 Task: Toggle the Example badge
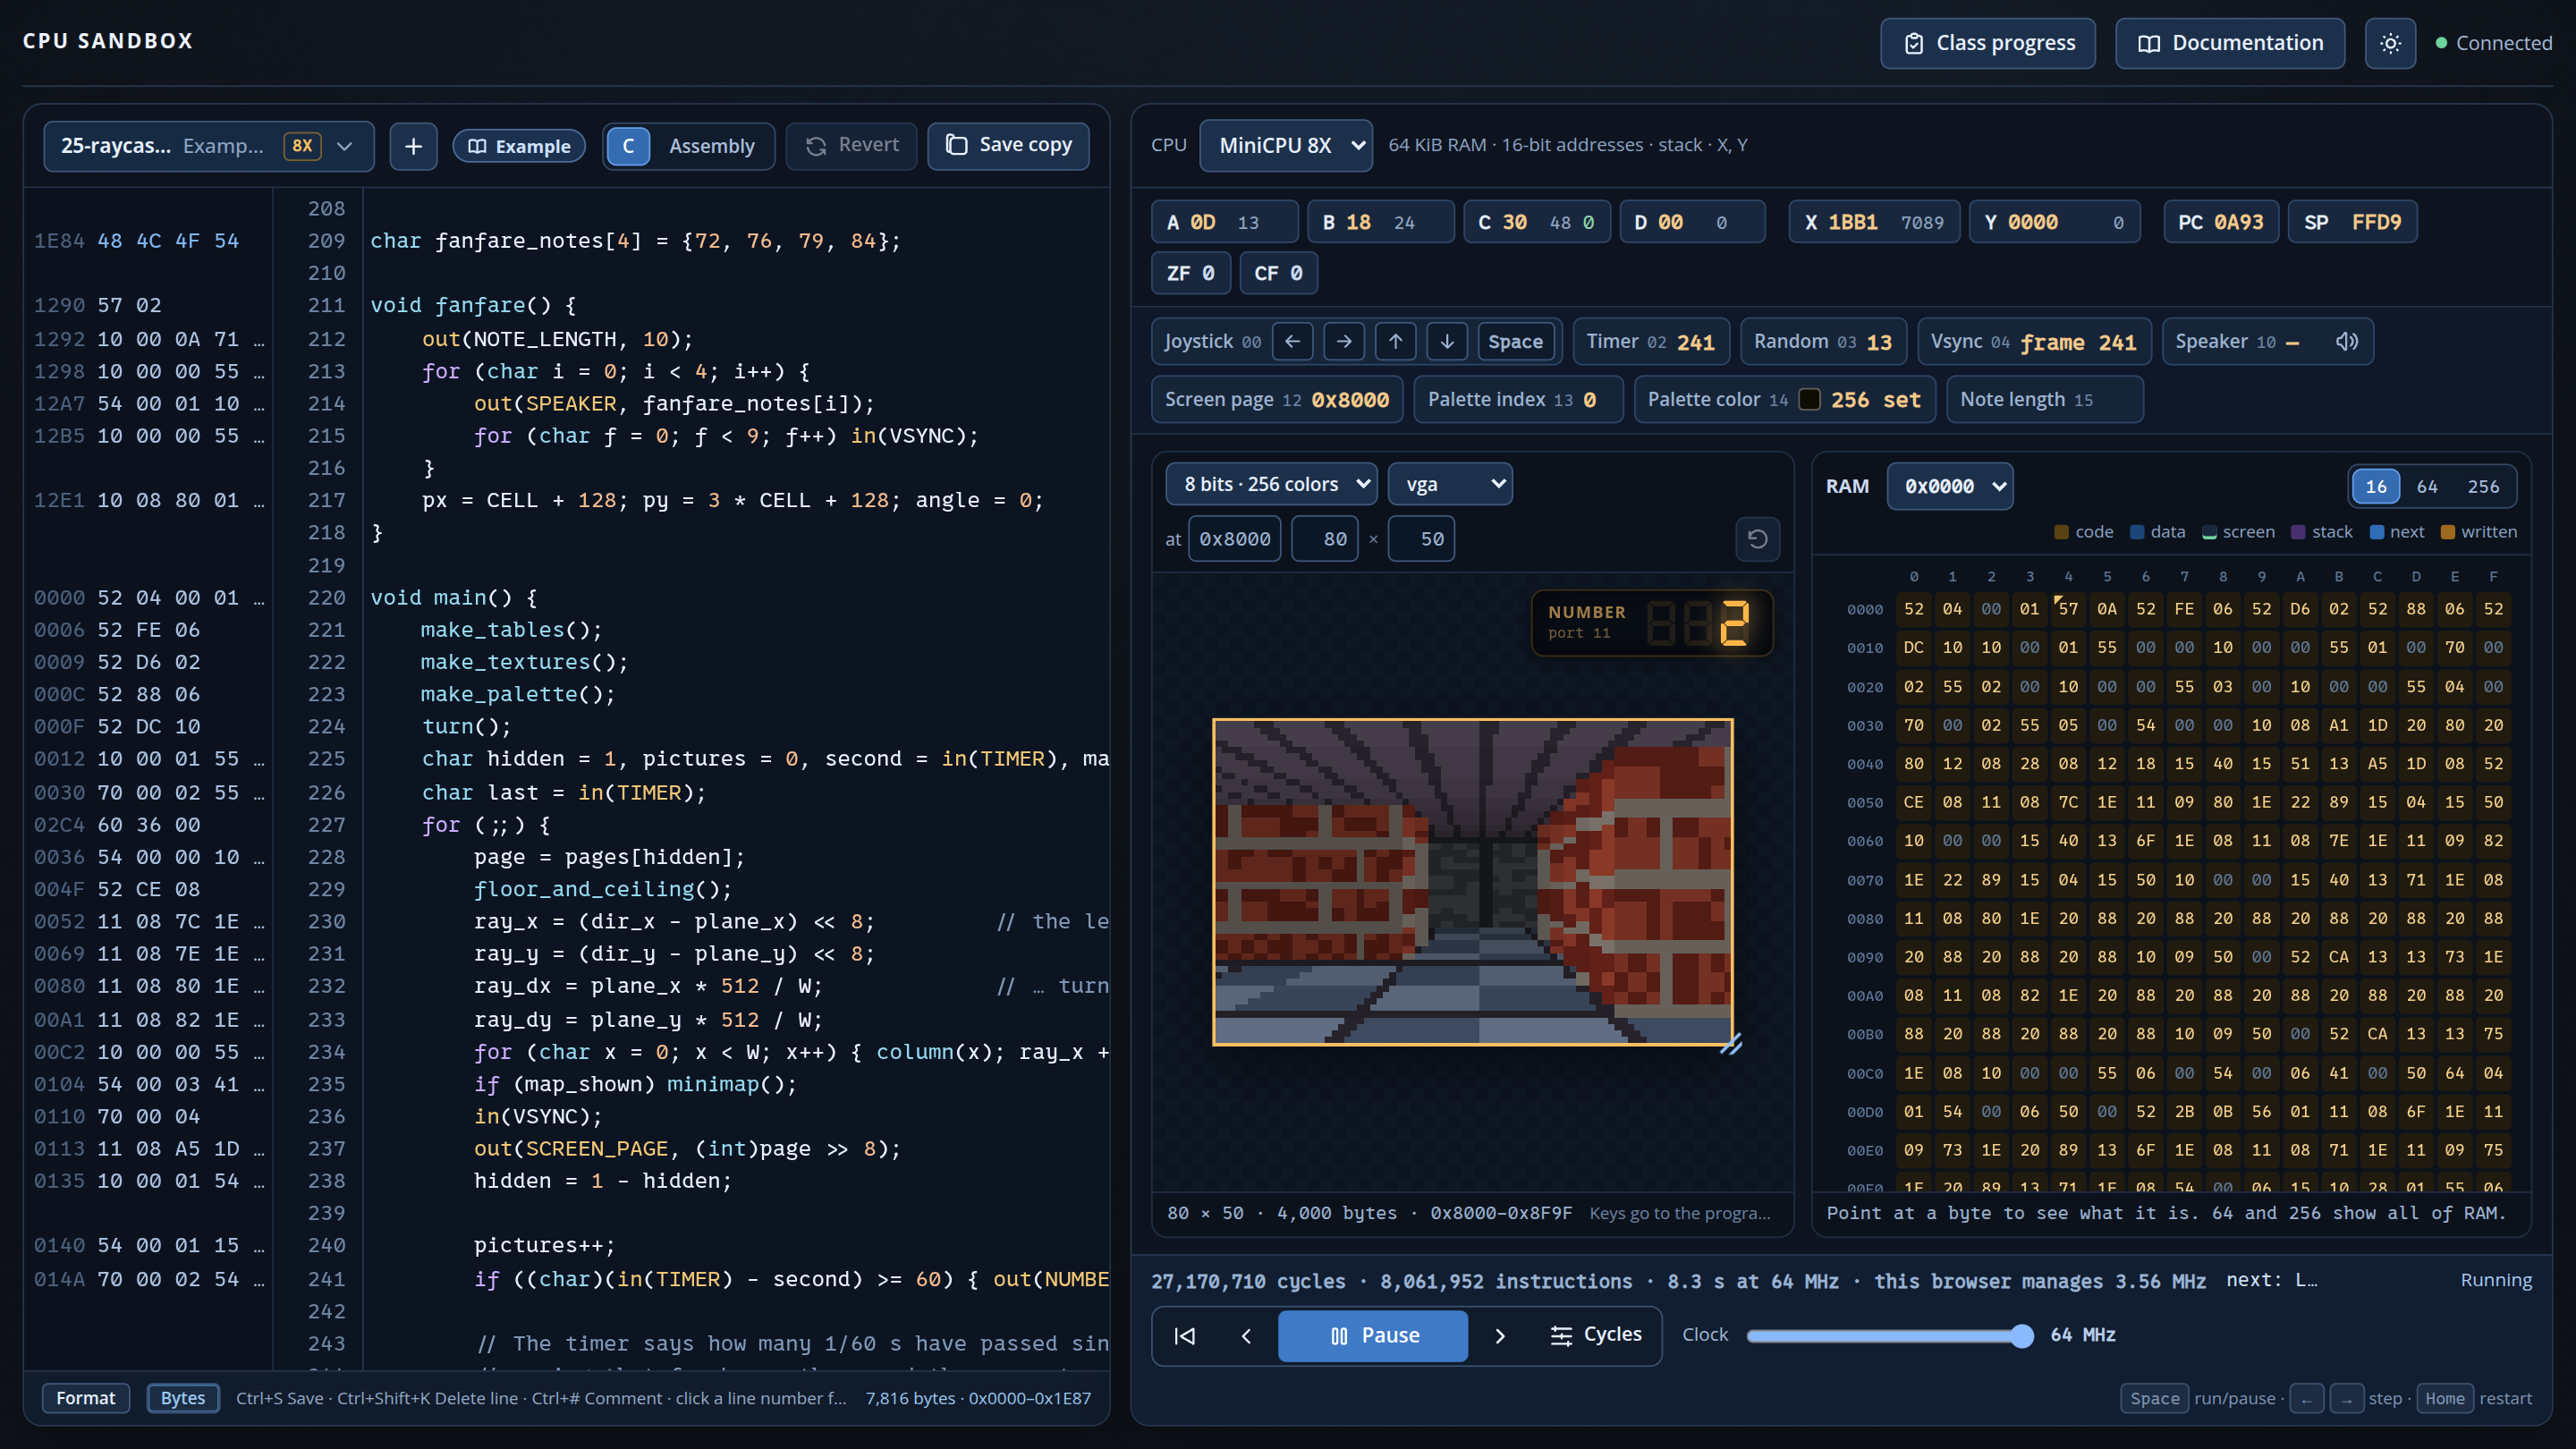519,147
